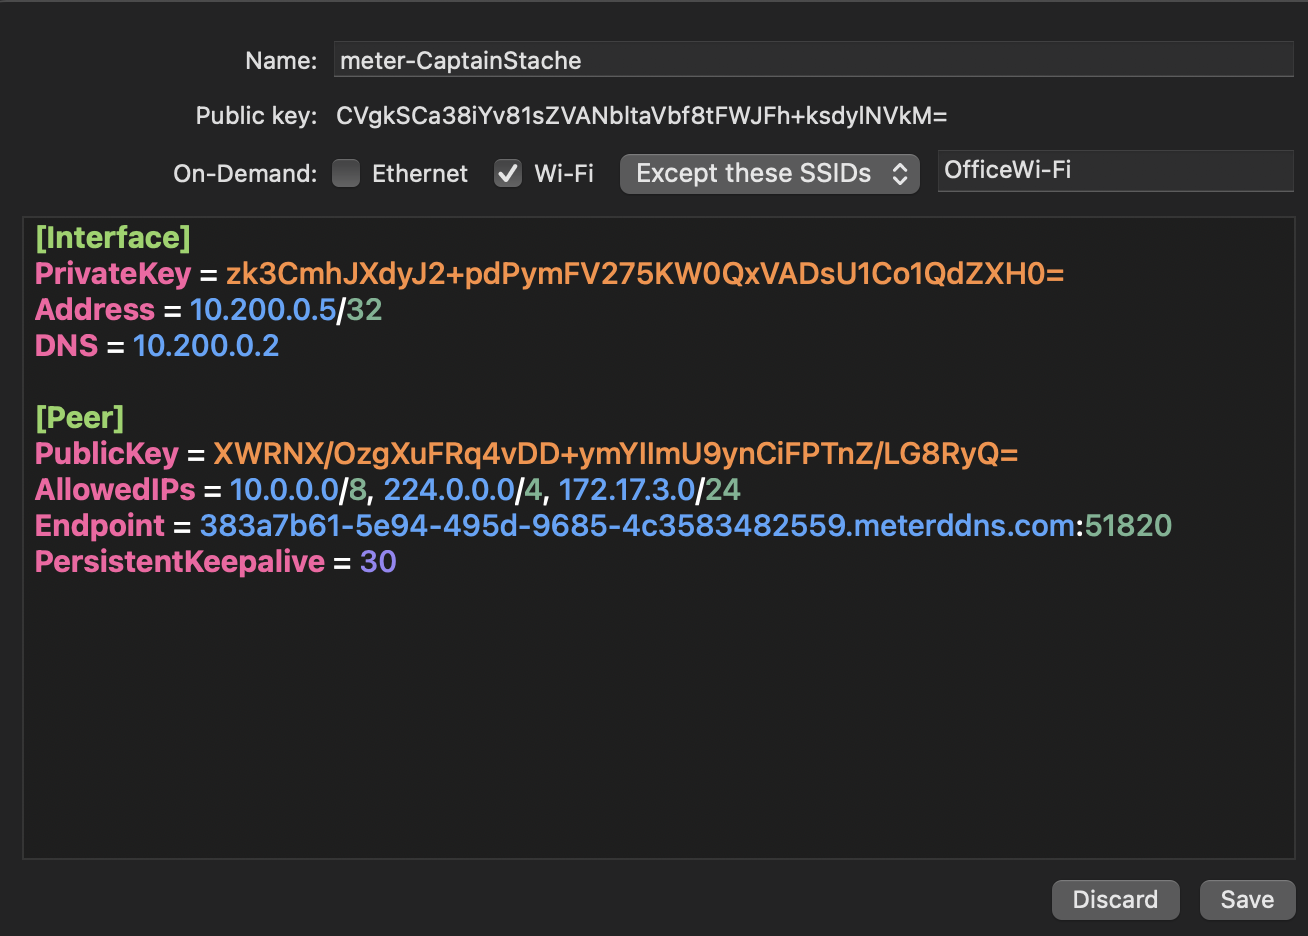Click the Discard button
The width and height of the screenshot is (1308, 936).
pos(1115,899)
